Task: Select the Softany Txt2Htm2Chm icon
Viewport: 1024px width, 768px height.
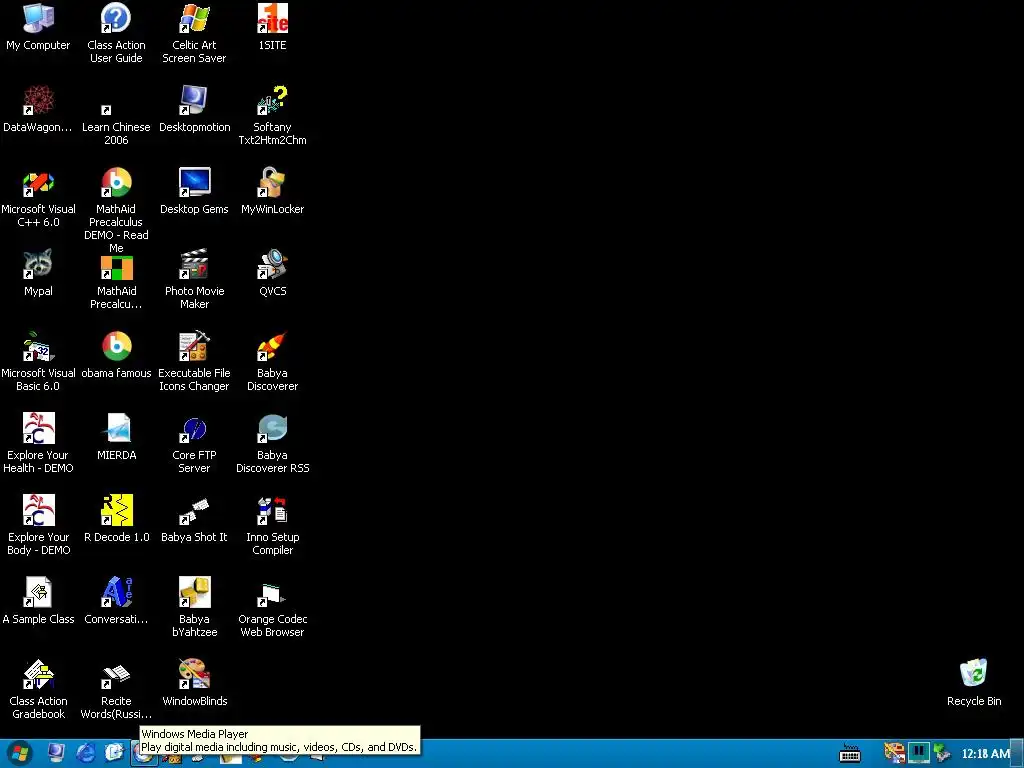Action: tap(272, 101)
